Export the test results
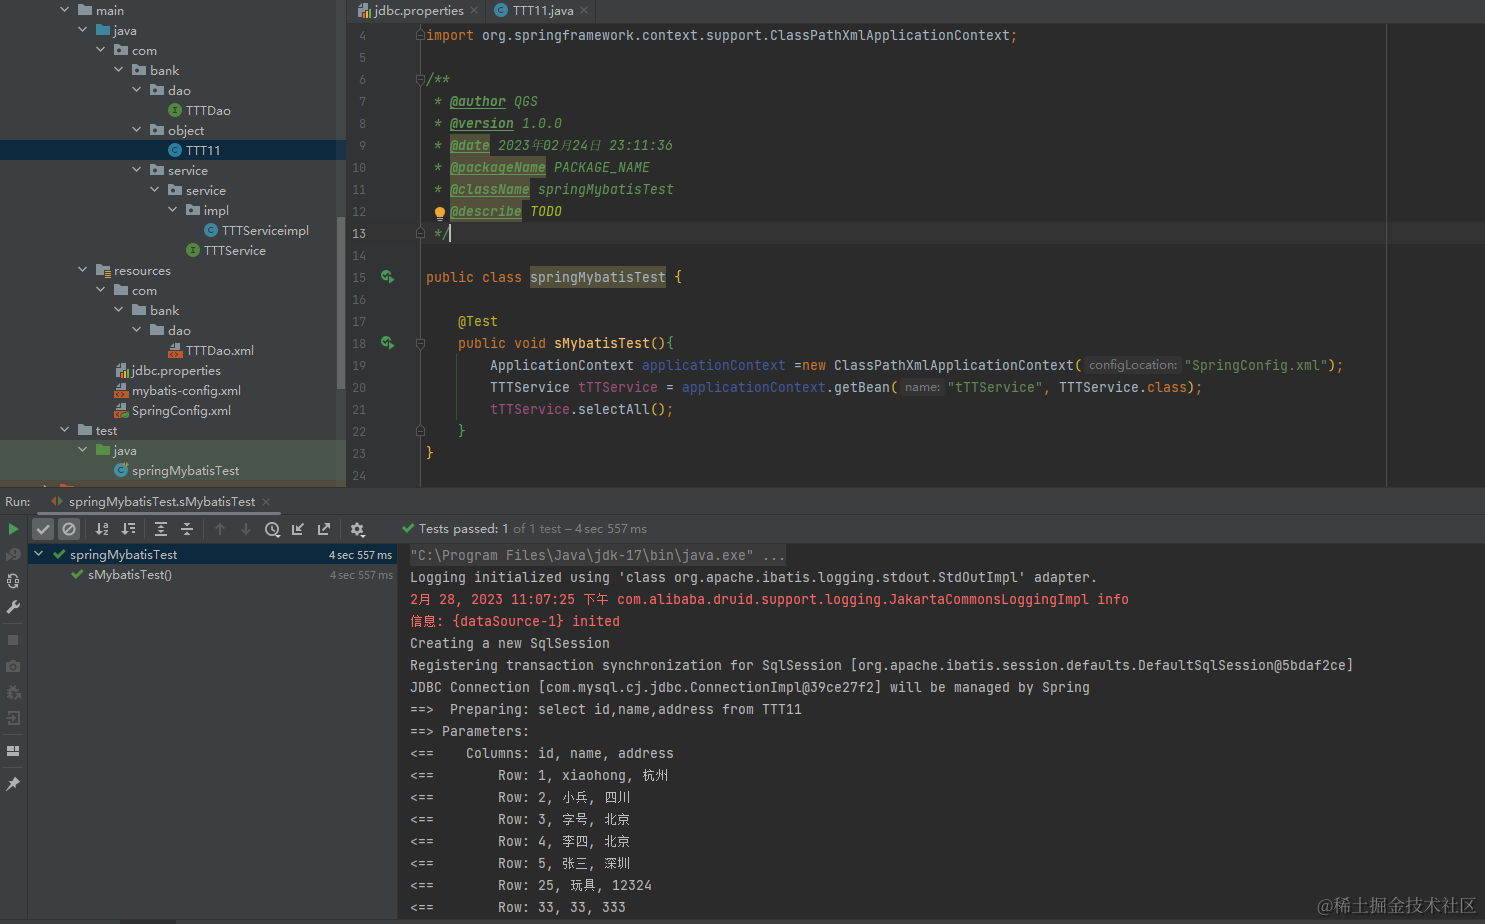The height and width of the screenshot is (924, 1485). [324, 529]
